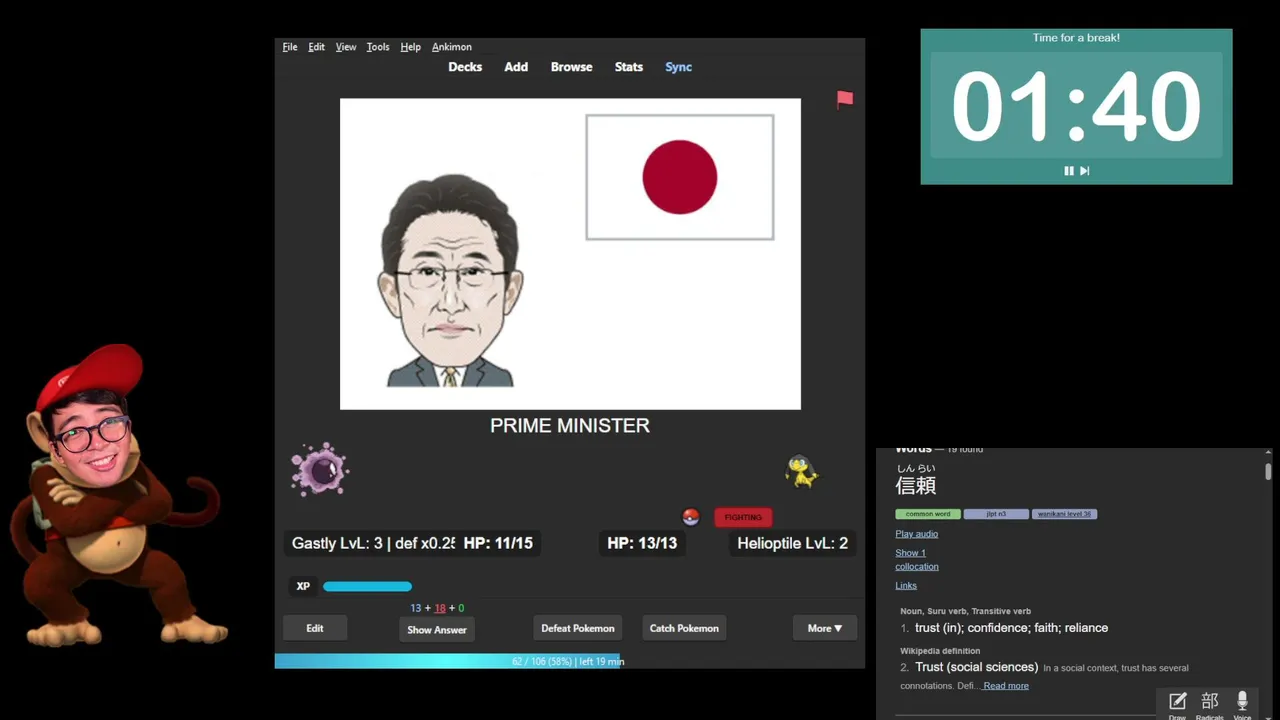Click the prime minister caricature image

pos(450,280)
